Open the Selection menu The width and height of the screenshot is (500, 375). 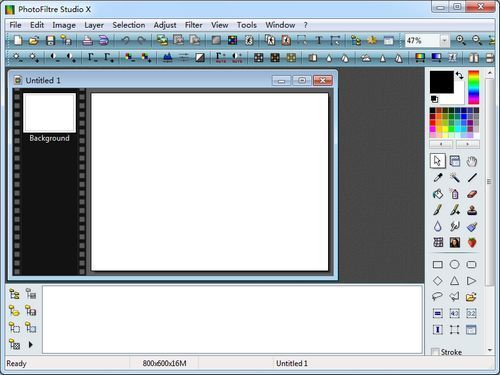click(129, 25)
